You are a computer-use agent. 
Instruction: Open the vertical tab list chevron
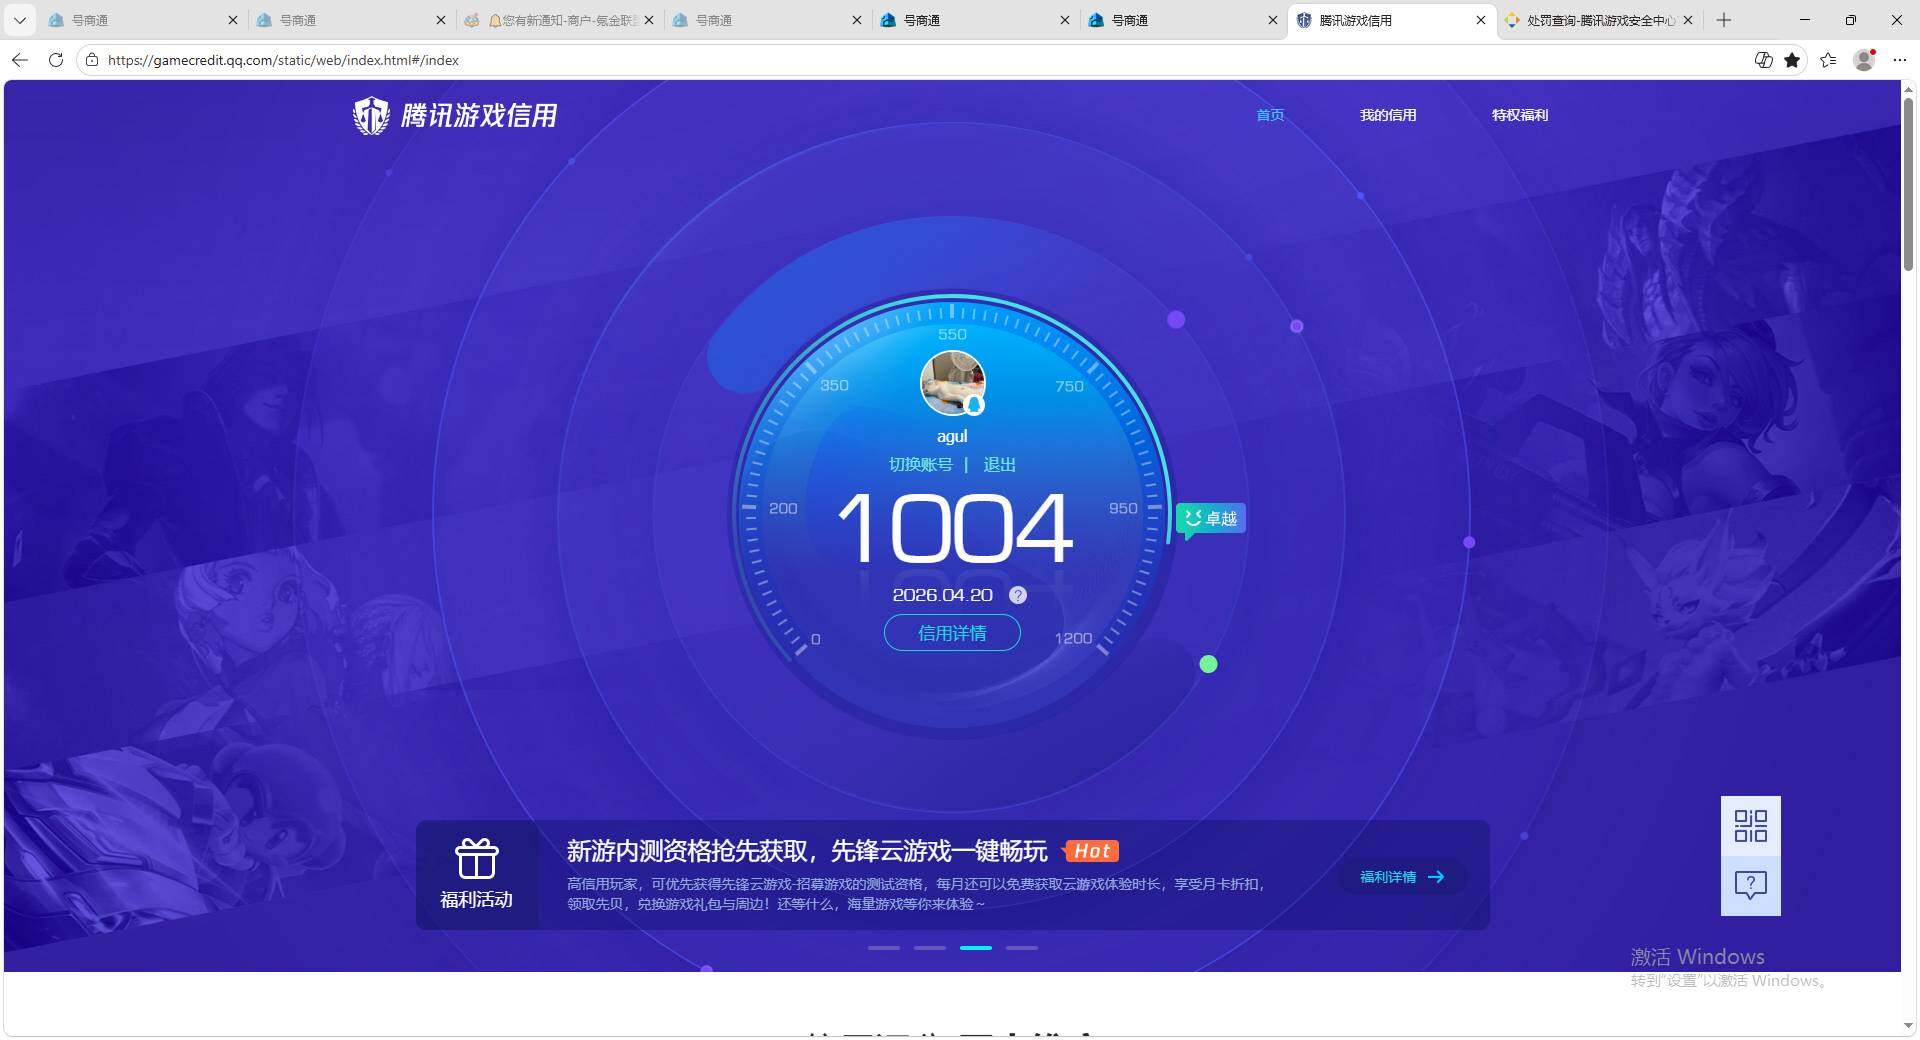[x=19, y=20]
